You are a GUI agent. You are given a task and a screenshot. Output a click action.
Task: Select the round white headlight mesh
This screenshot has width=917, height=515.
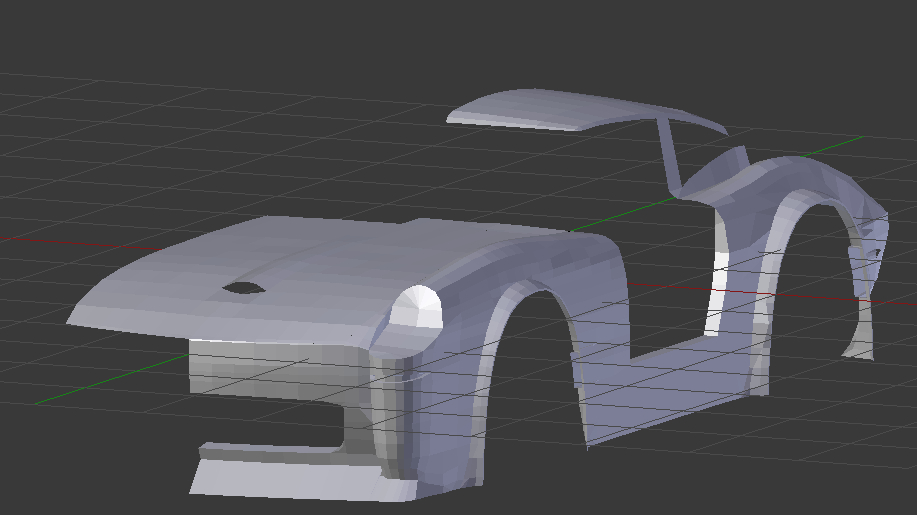(x=416, y=308)
